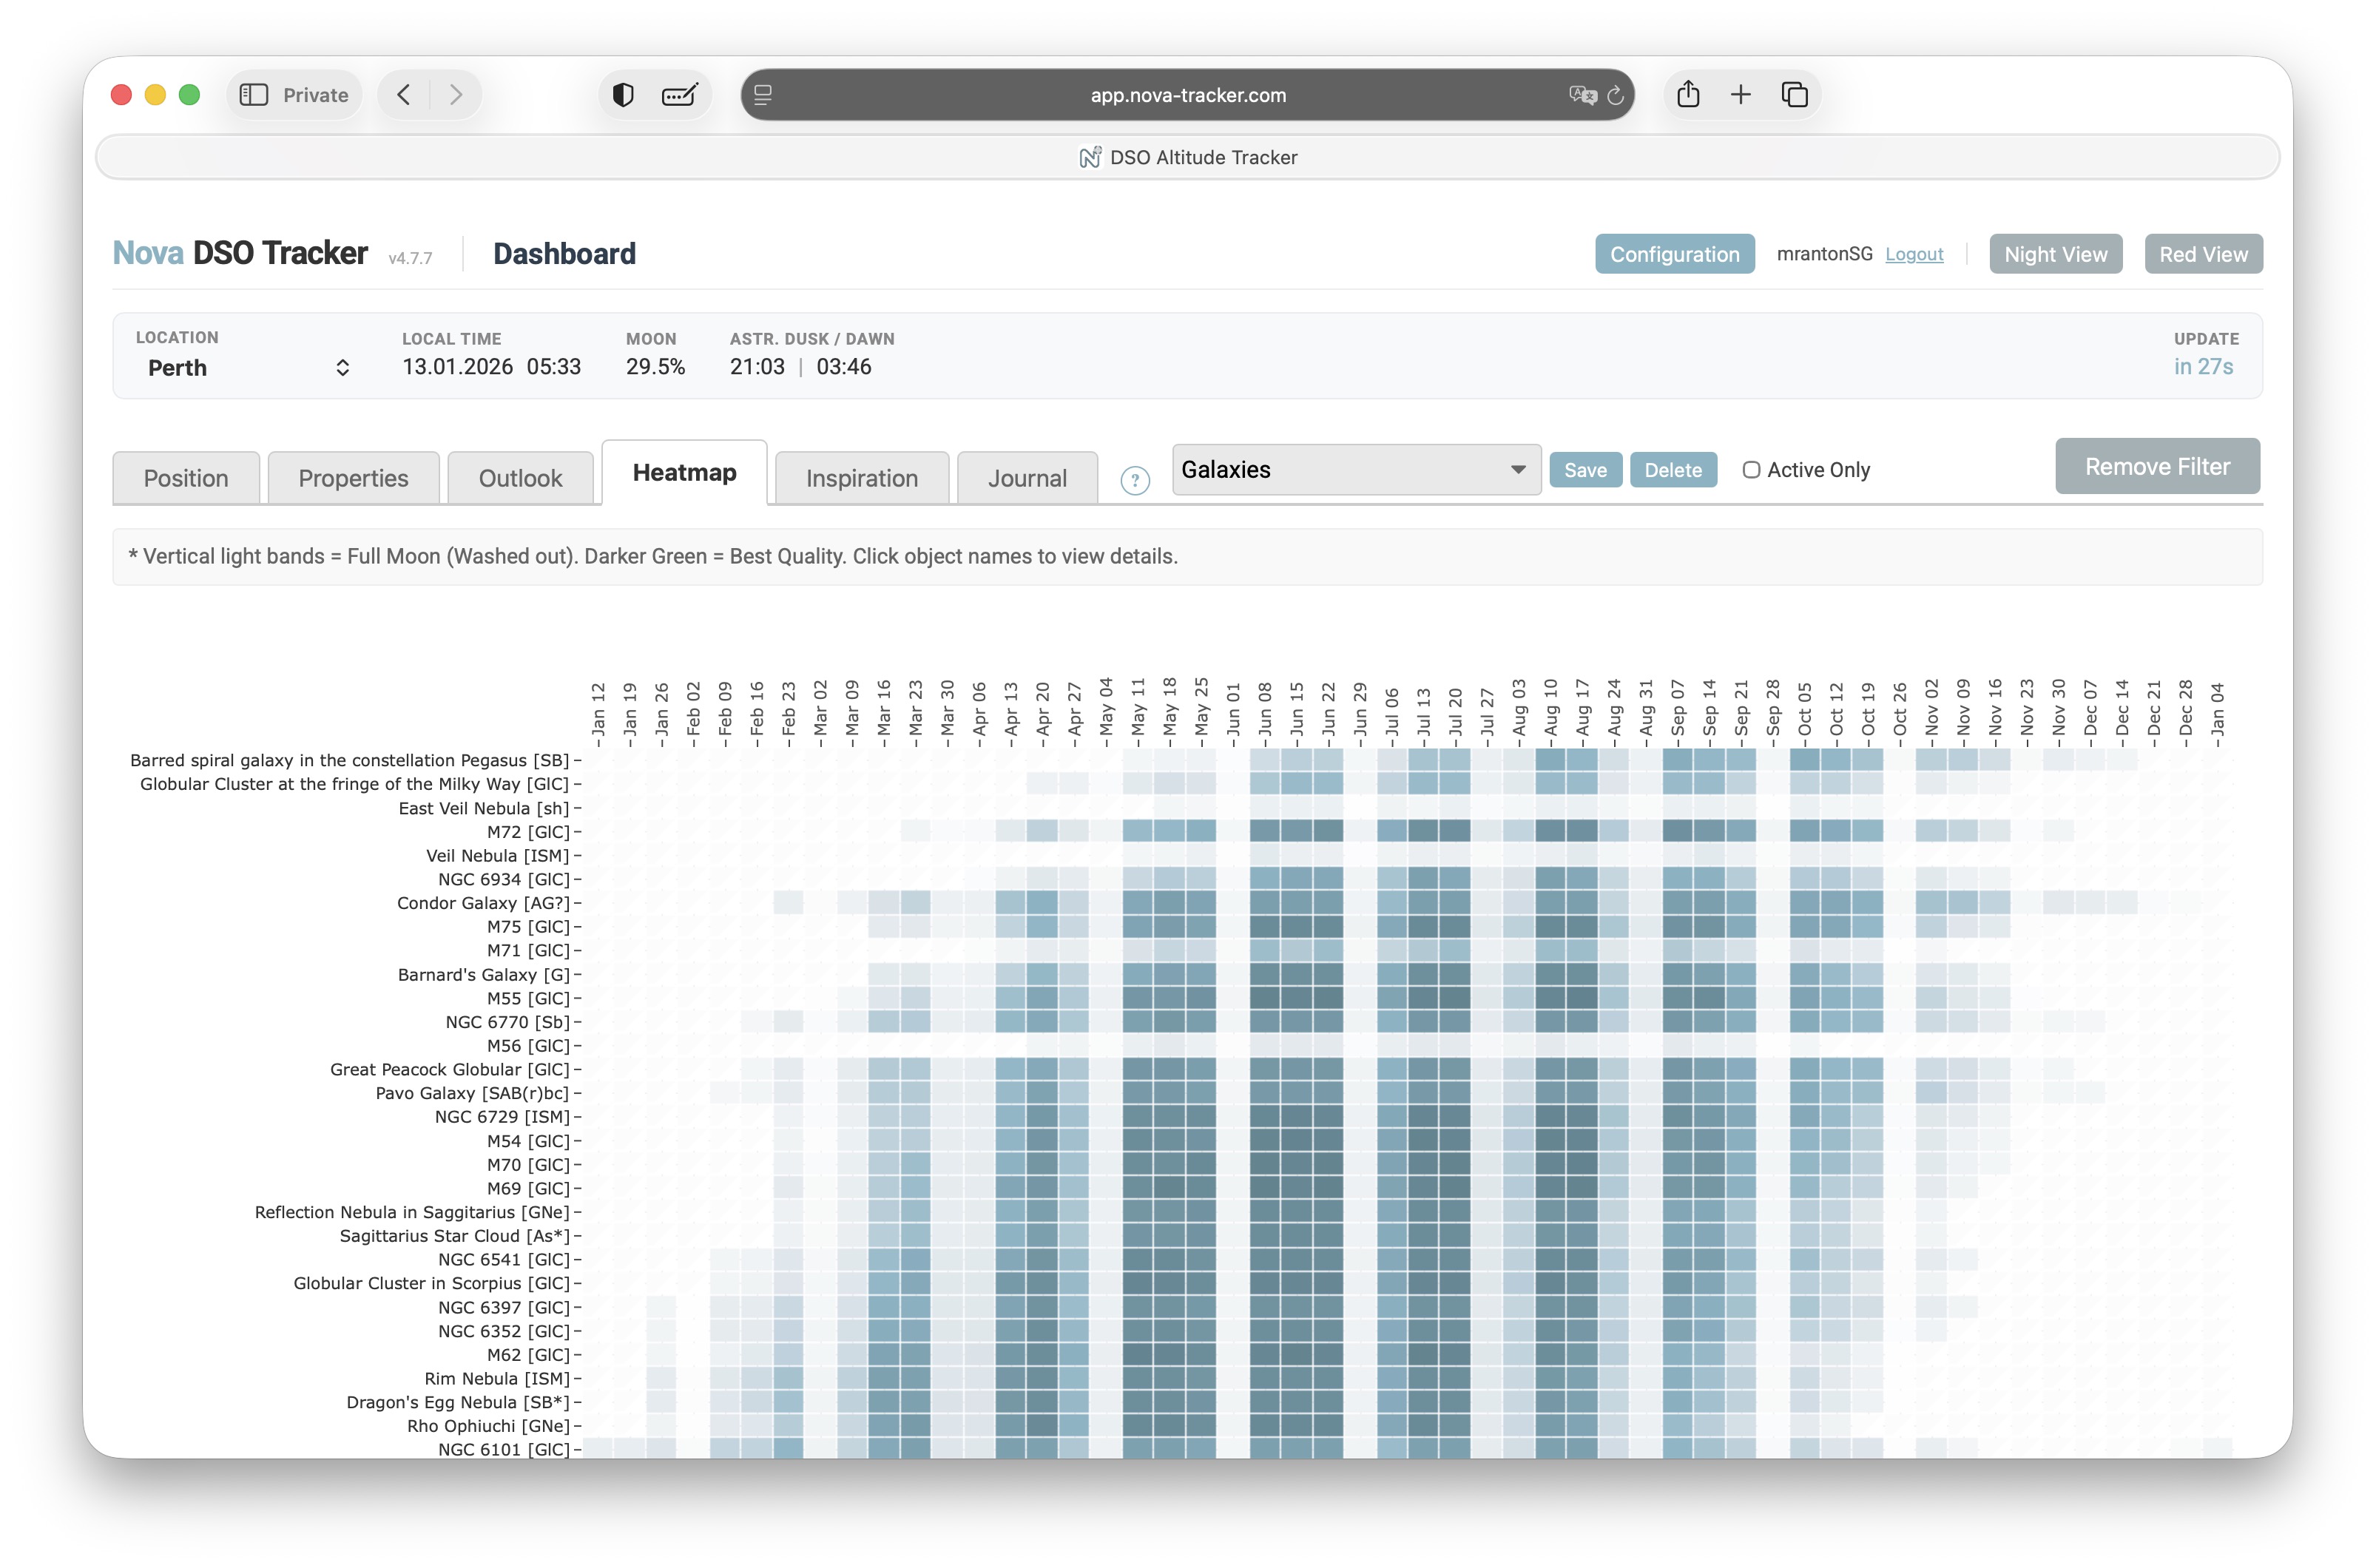This screenshot has width=2376, height=1568.
Task: Click the Logout link
Action: [1914, 254]
